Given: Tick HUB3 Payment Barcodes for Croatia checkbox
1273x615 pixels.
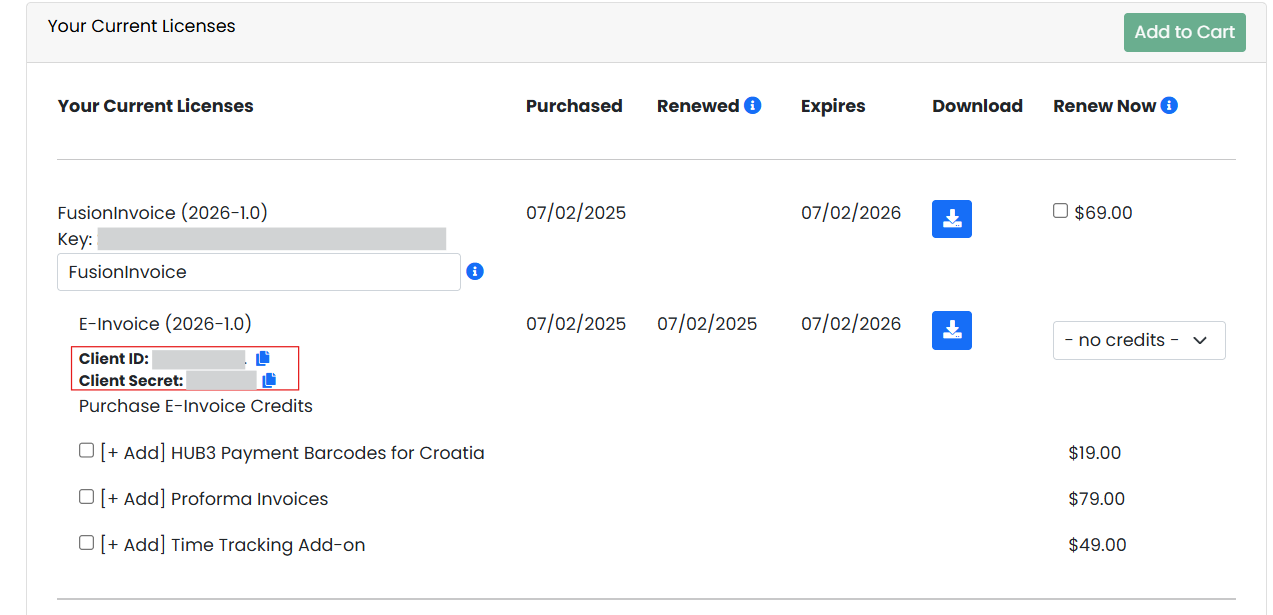Looking at the screenshot, I should click(x=86, y=451).
